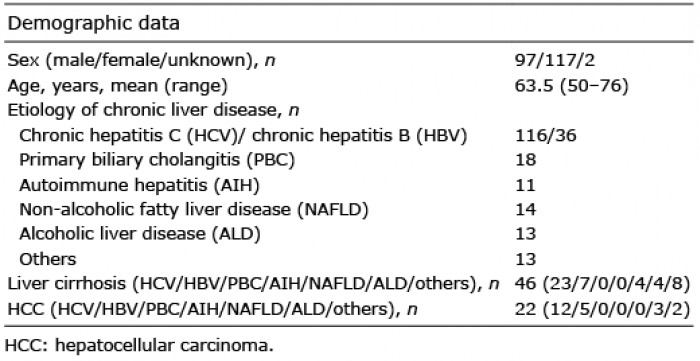Click the value 97/117/2
The image size is (700, 361).
[555, 61]
